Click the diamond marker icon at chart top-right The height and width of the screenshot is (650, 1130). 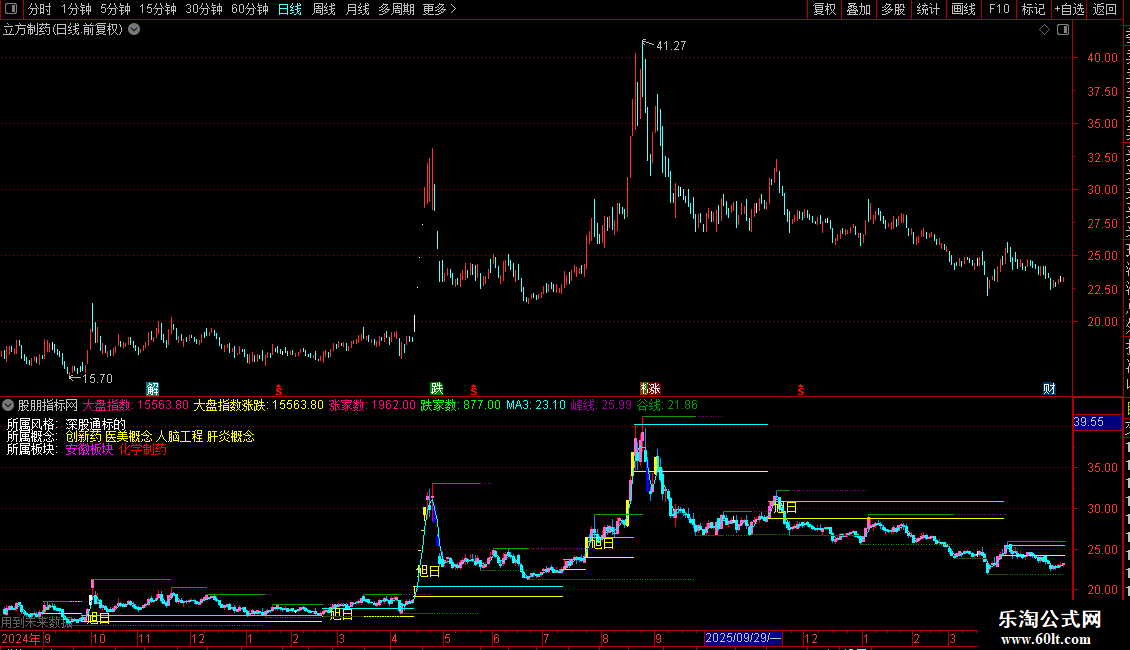pyautogui.click(x=1044, y=30)
